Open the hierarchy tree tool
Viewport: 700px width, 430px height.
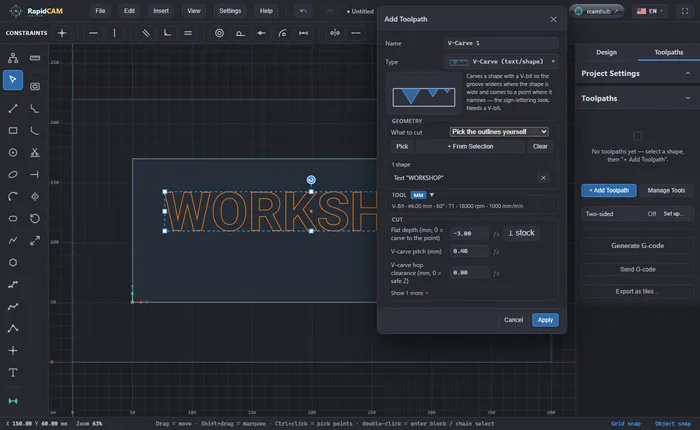pos(12,58)
